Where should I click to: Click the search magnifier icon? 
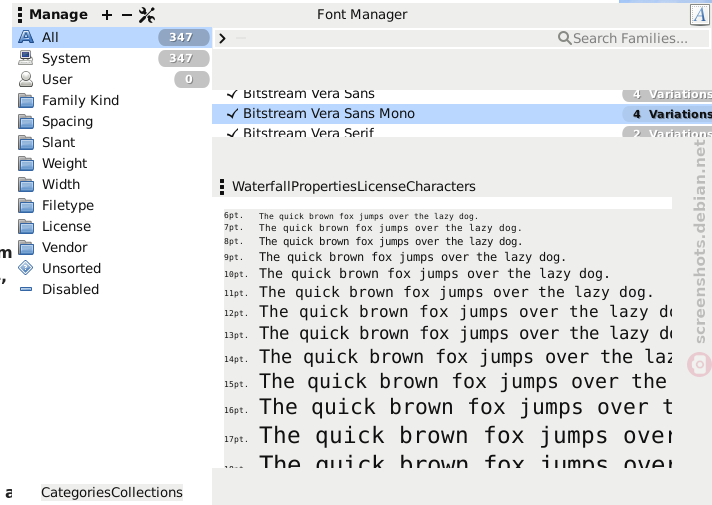point(564,38)
